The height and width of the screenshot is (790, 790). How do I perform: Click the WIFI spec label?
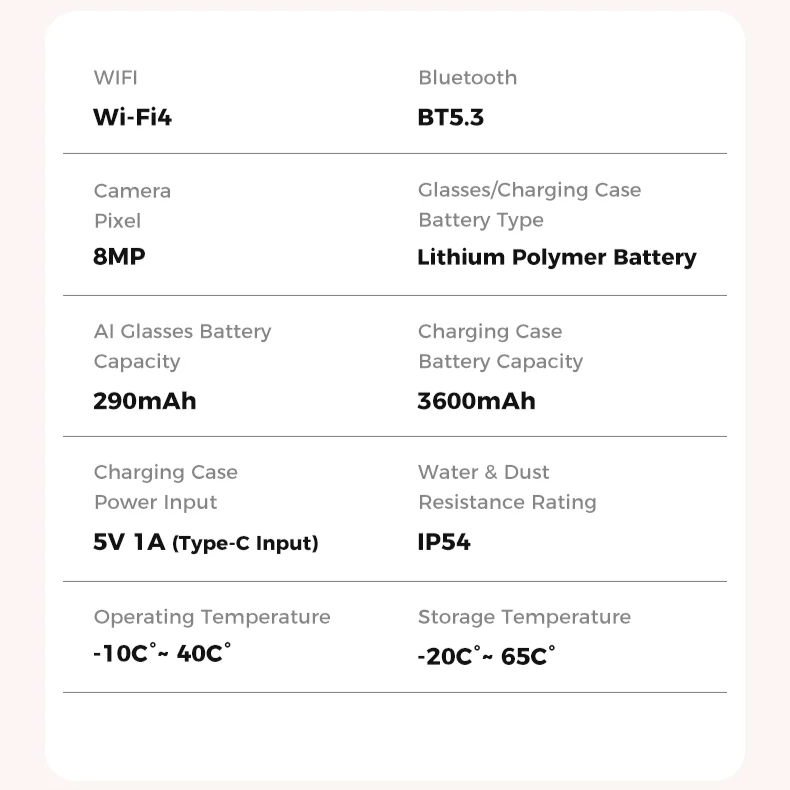coord(115,78)
